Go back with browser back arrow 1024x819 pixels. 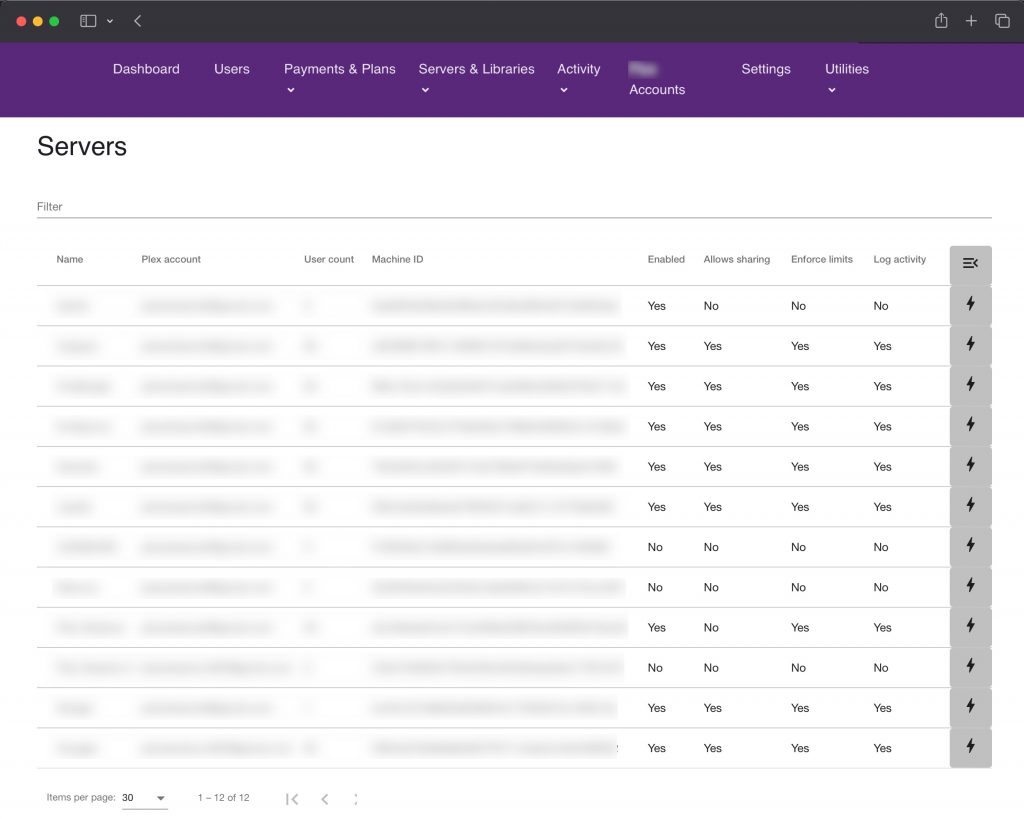(137, 21)
